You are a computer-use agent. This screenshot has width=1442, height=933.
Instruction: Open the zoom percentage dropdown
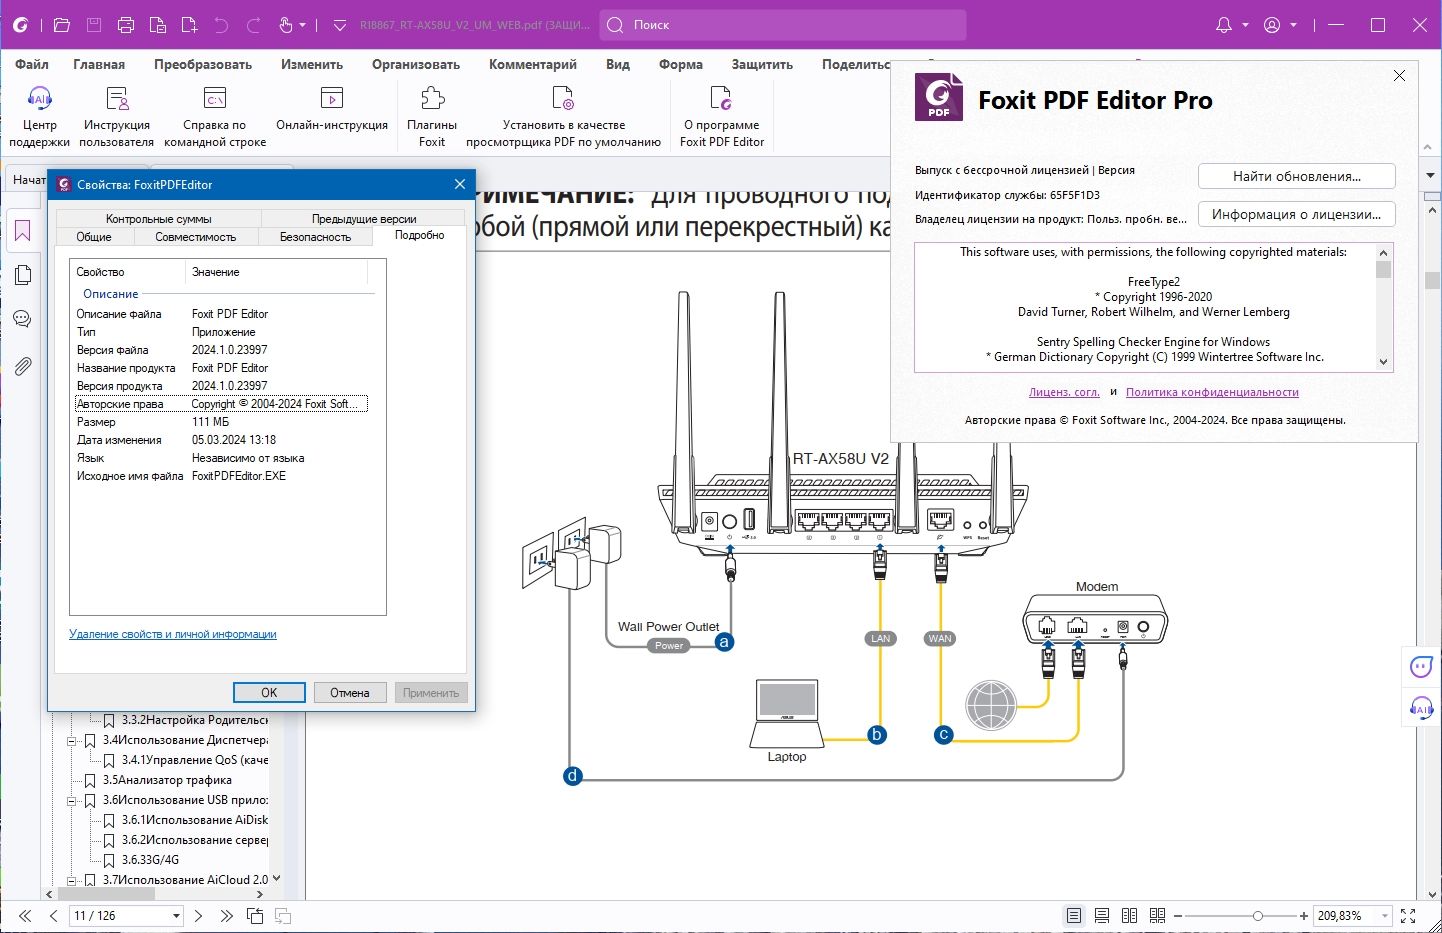click(x=1385, y=916)
